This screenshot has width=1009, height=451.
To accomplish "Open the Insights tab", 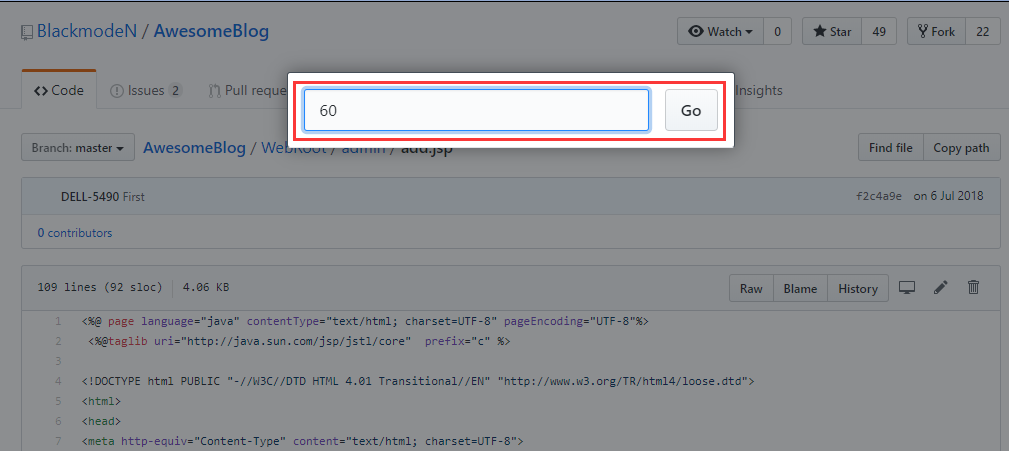I will (759, 91).
